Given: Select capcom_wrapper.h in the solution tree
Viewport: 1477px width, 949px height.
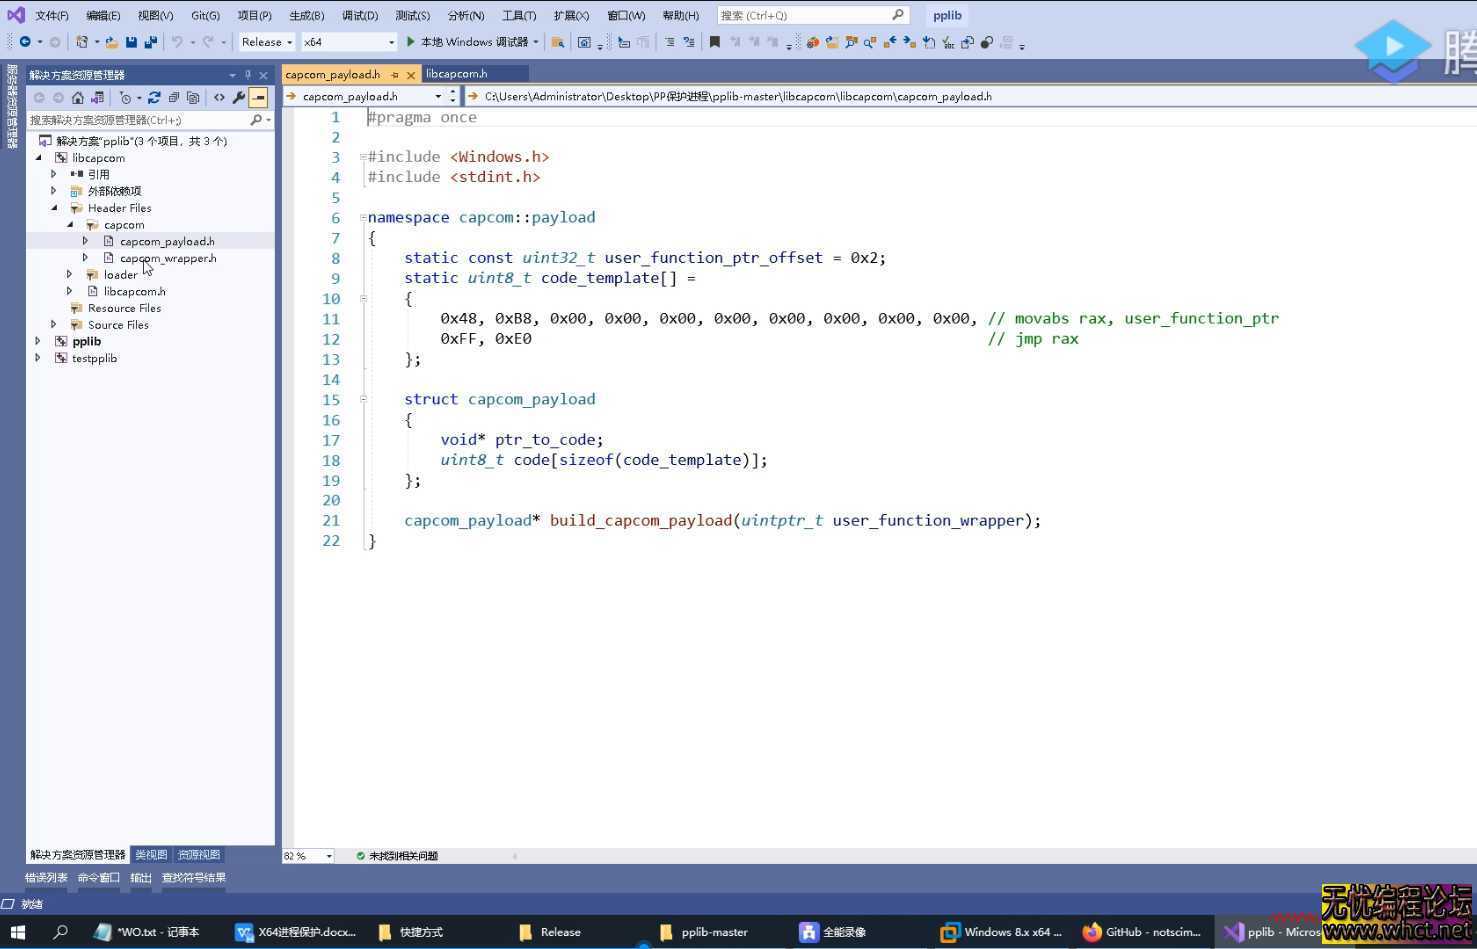Looking at the screenshot, I should [167, 258].
